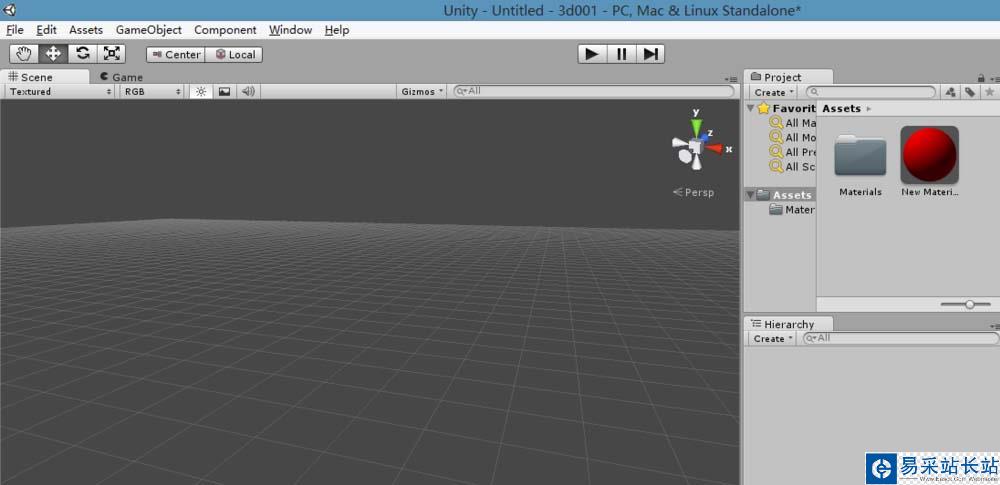Open the RGB render mode dropdown
This screenshot has height=485, width=1000.
pyautogui.click(x=152, y=91)
